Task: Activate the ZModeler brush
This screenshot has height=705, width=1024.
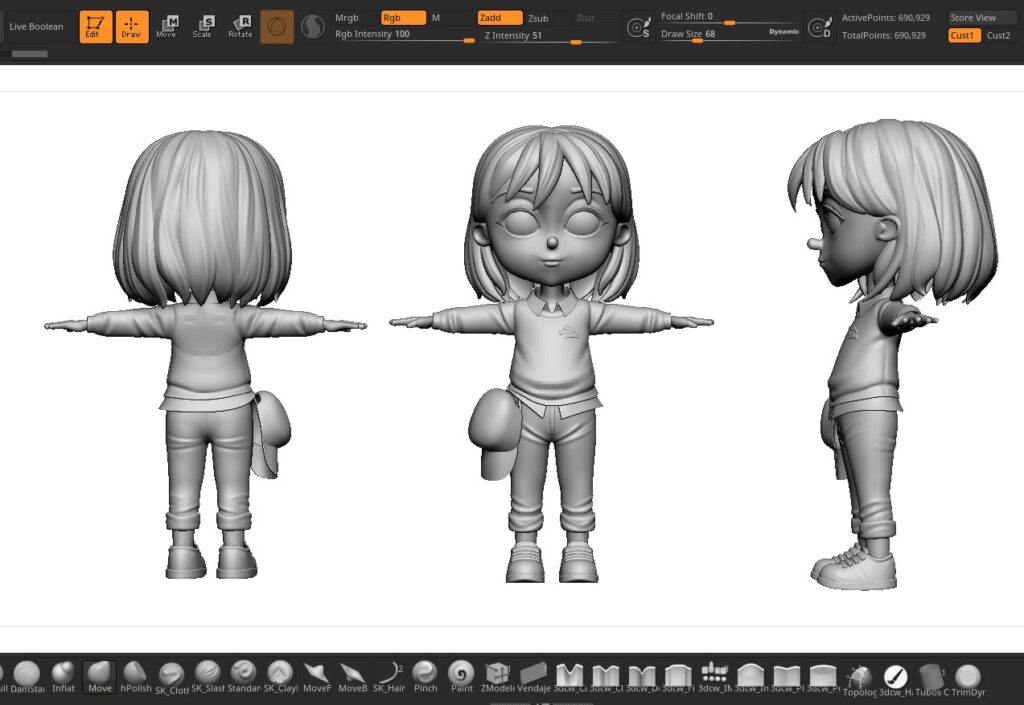Action: (497, 675)
